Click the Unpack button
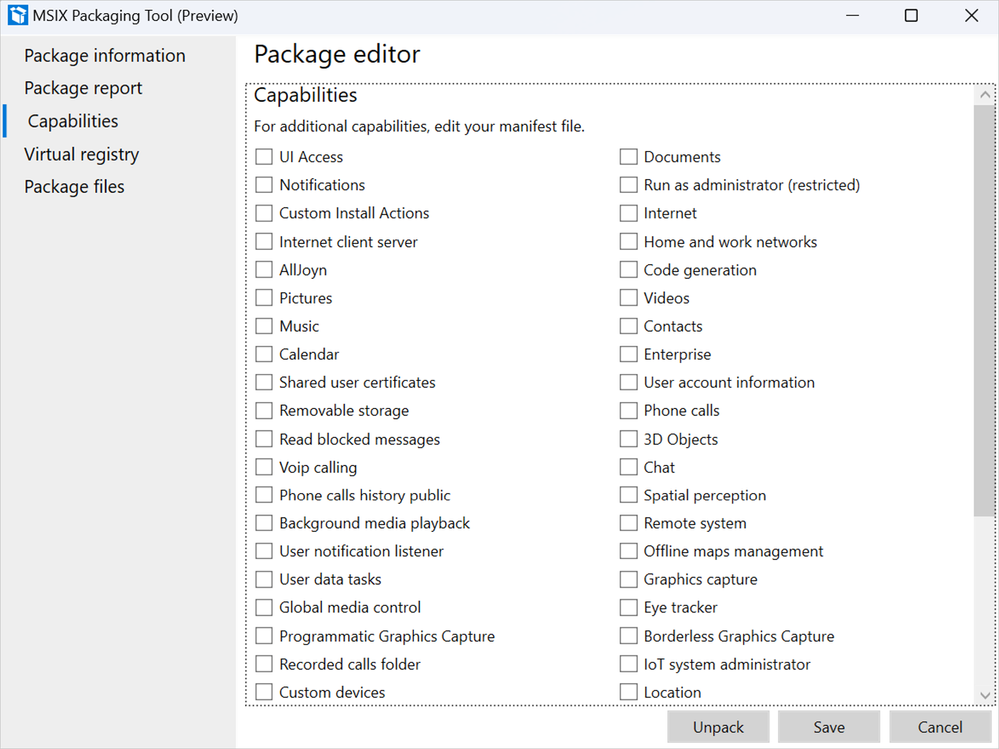The height and width of the screenshot is (749, 999). tap(718, 727)
